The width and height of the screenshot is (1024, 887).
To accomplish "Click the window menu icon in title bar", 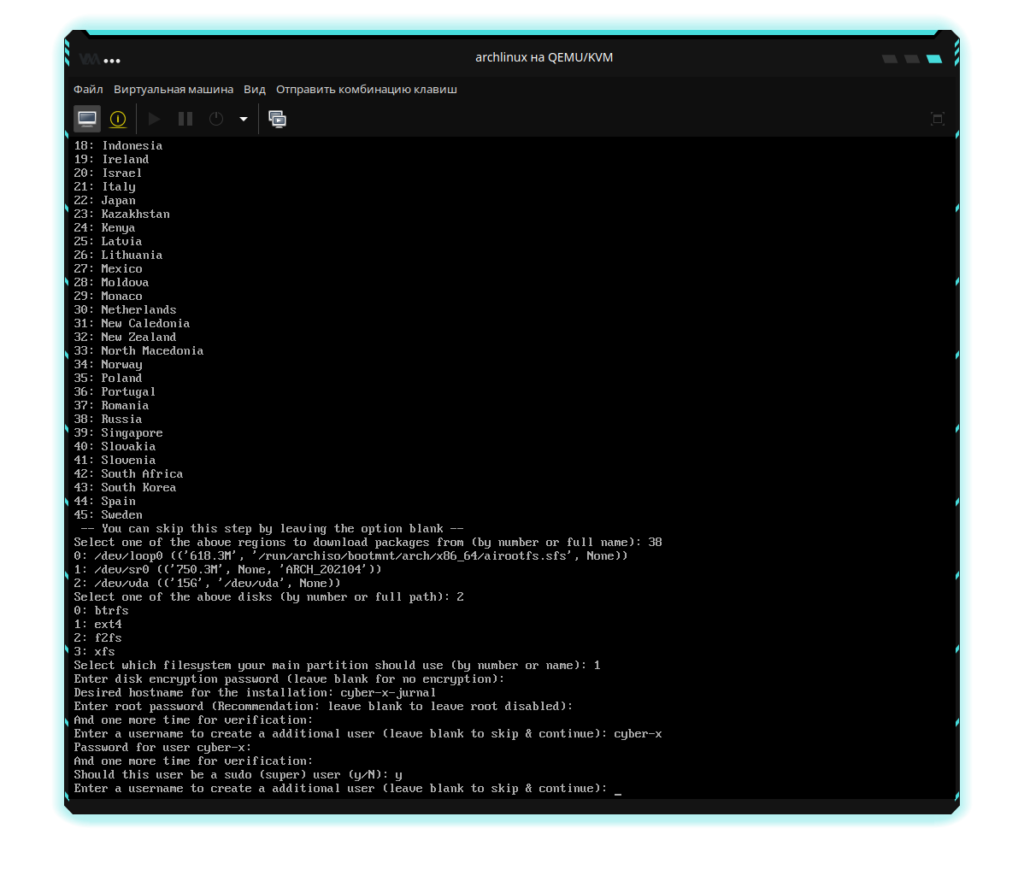I will point(89,58).
